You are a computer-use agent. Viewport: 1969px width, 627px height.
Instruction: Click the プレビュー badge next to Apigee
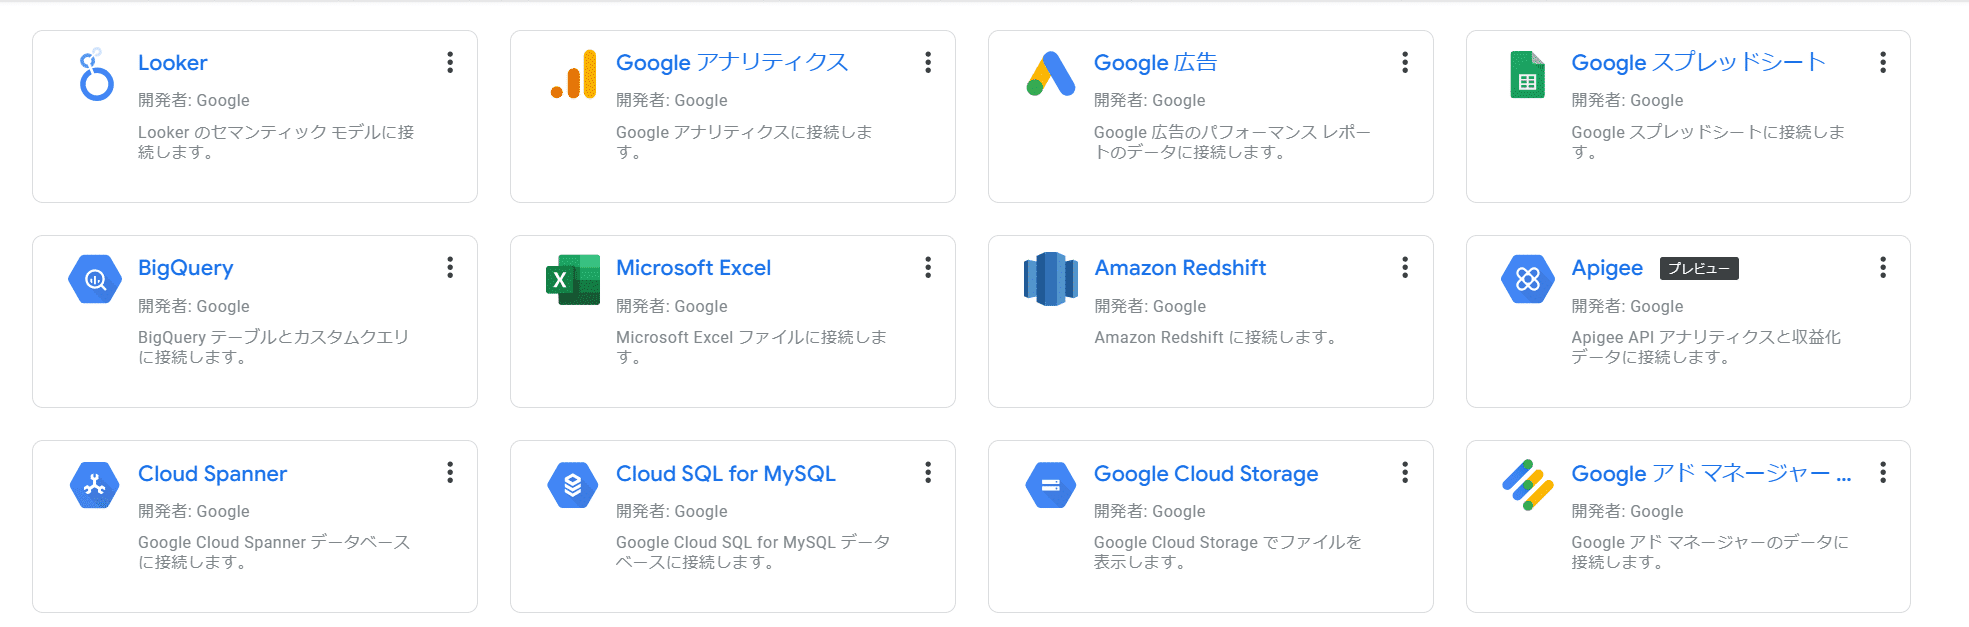coord(1699,269)
